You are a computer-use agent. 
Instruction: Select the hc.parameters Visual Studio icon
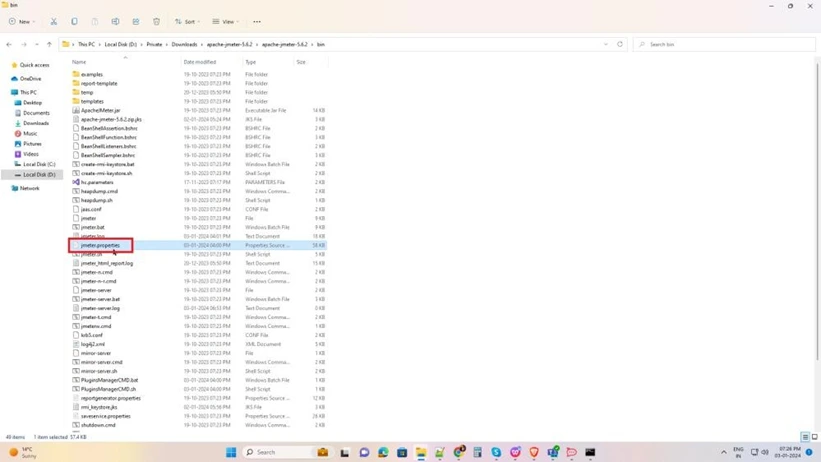pos(76,182)
